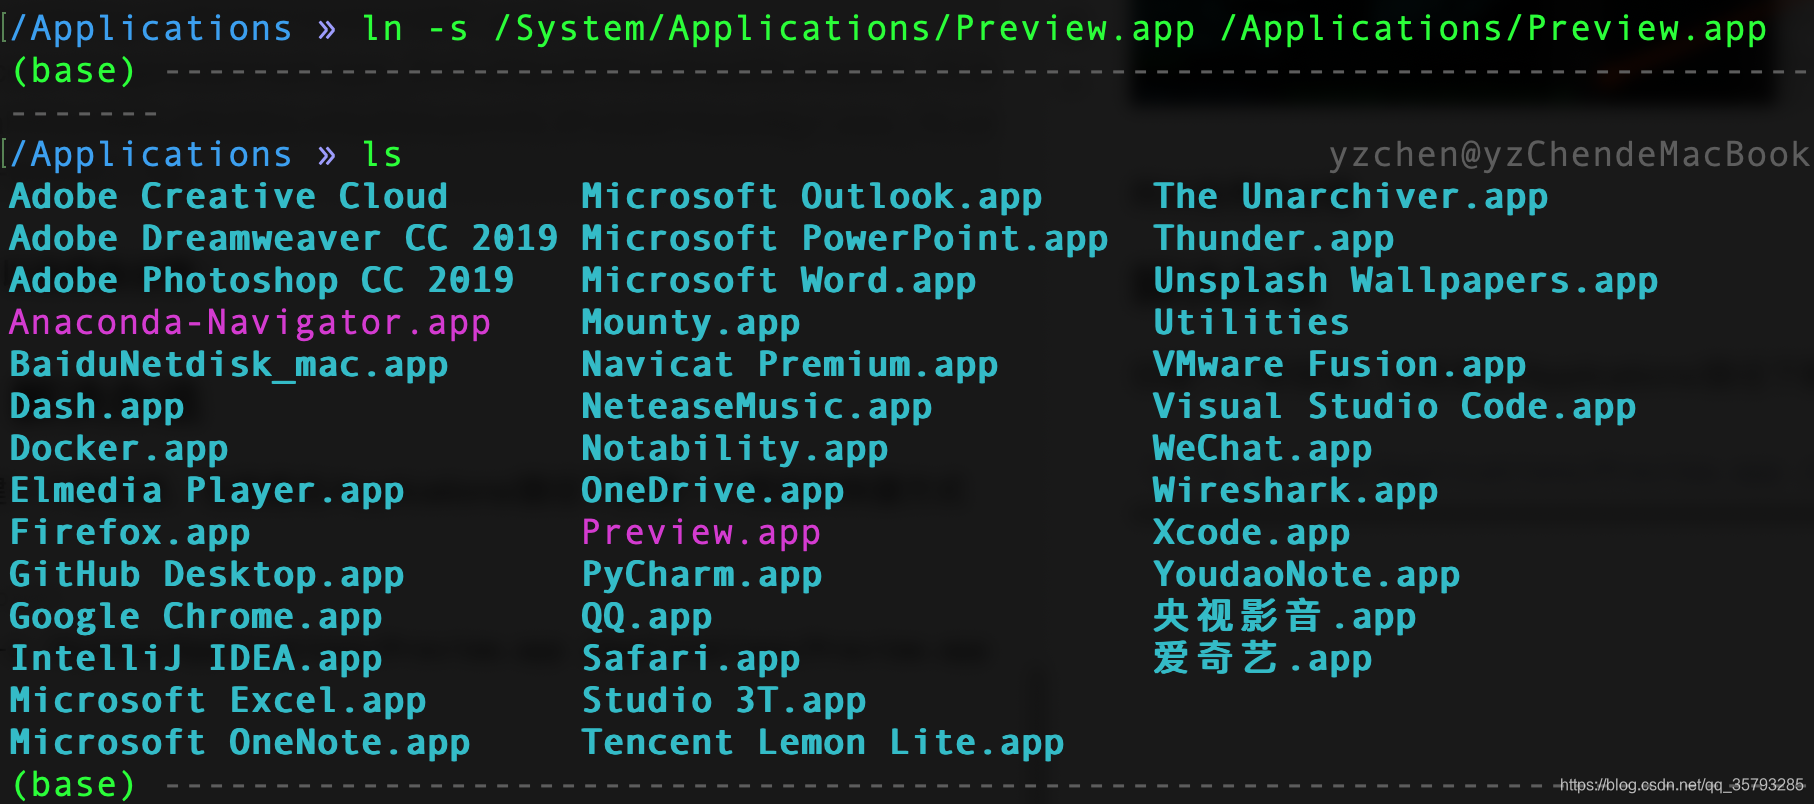The height and width of the screenshot is (804, 1814).
Task: Select 'Docker.app' in the listing
Action: click(119, 449)
